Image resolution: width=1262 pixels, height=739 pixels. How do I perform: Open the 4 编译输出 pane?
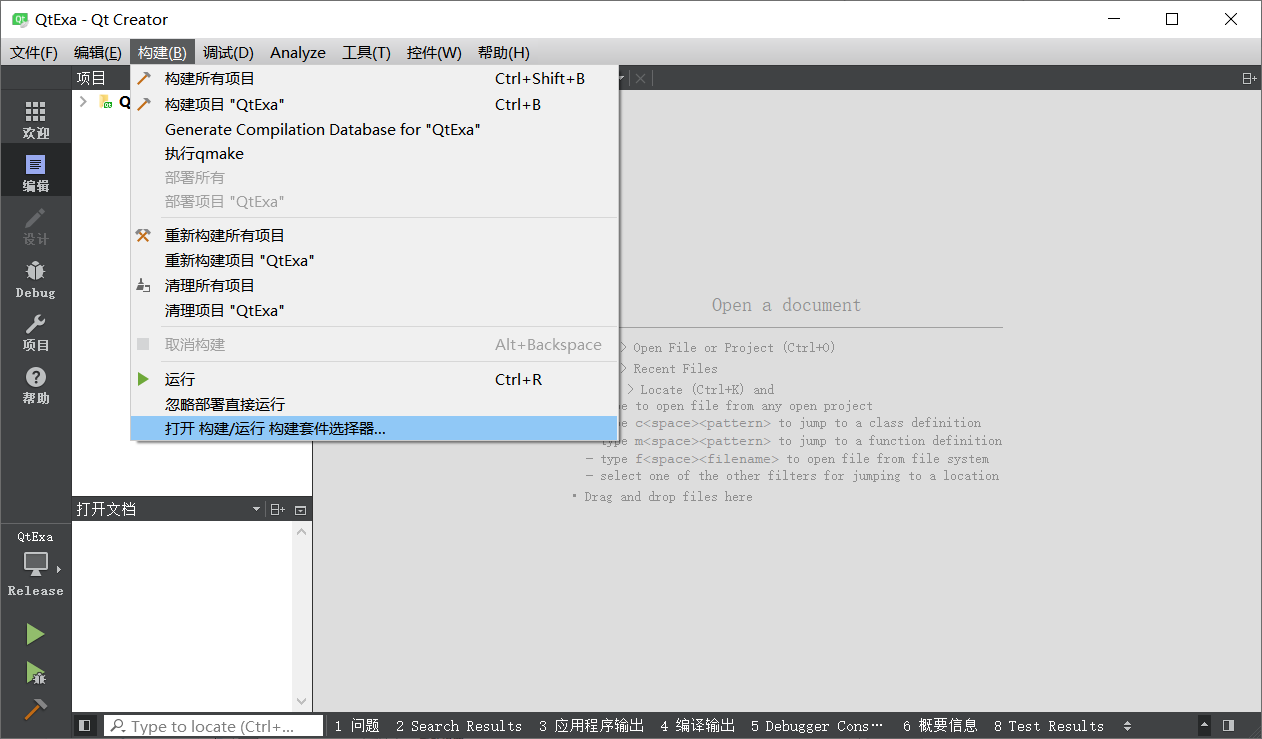[x=698, y=726]
